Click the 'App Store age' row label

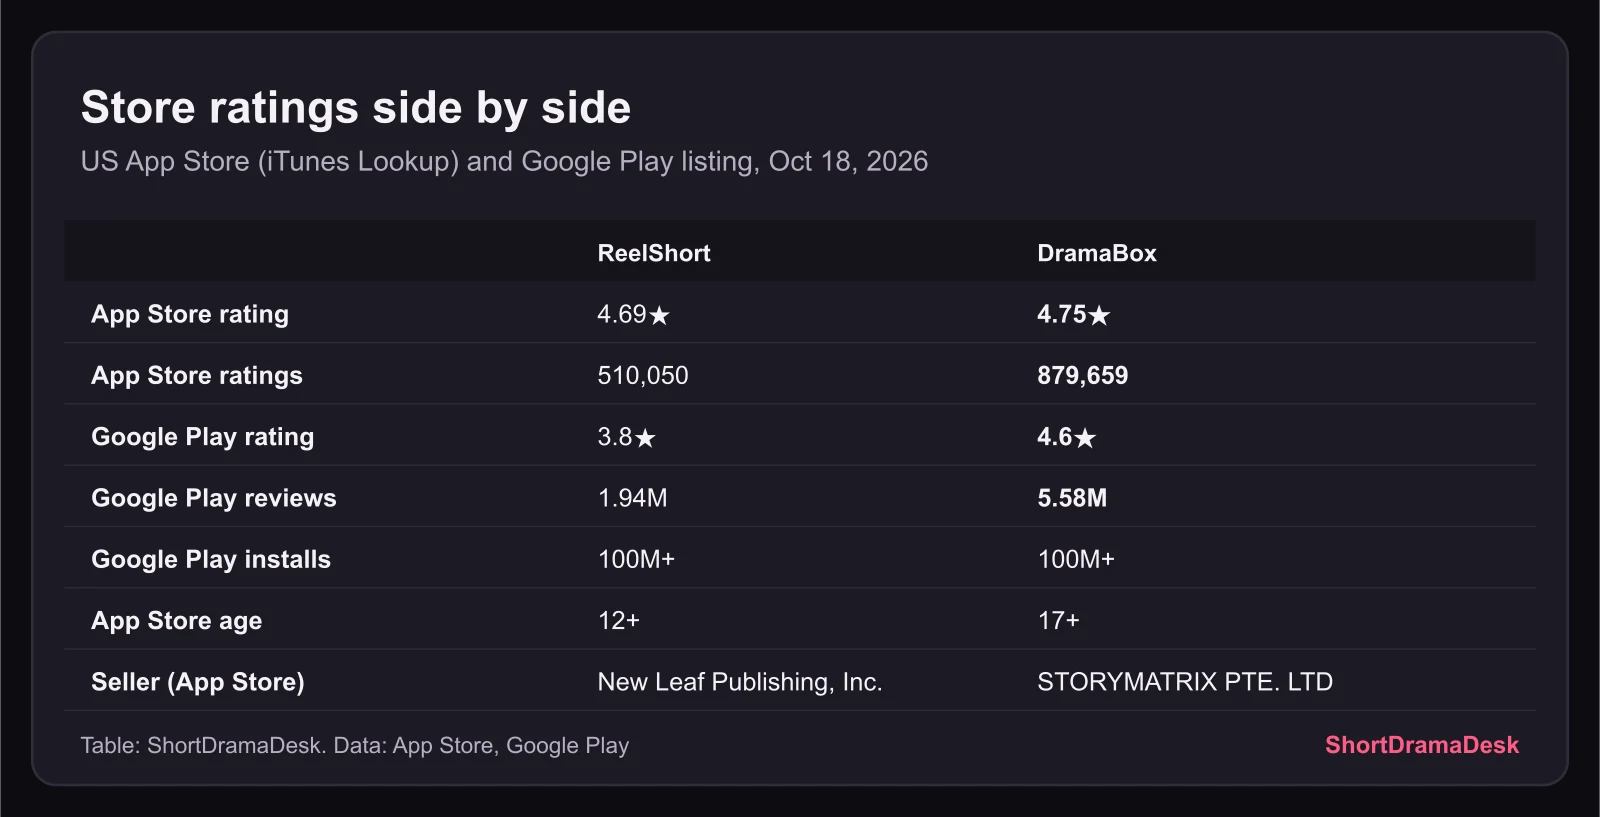(x=177, y=621)
